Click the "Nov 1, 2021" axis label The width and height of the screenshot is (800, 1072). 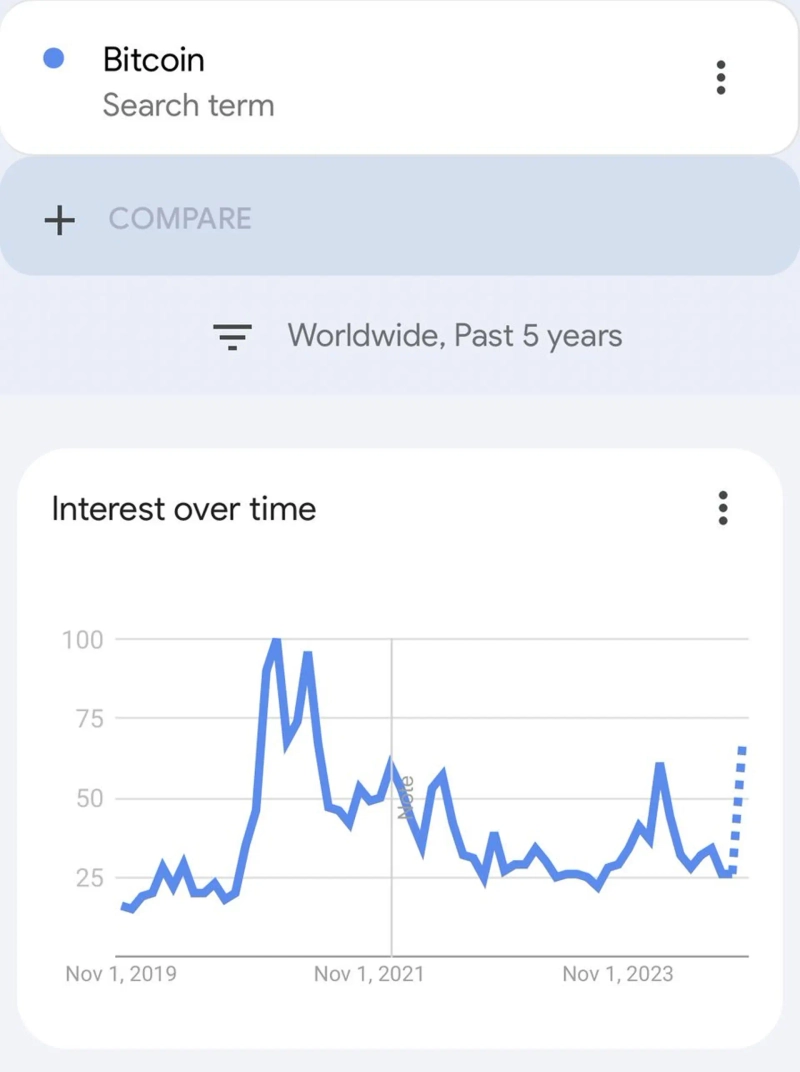pos(369,974)
